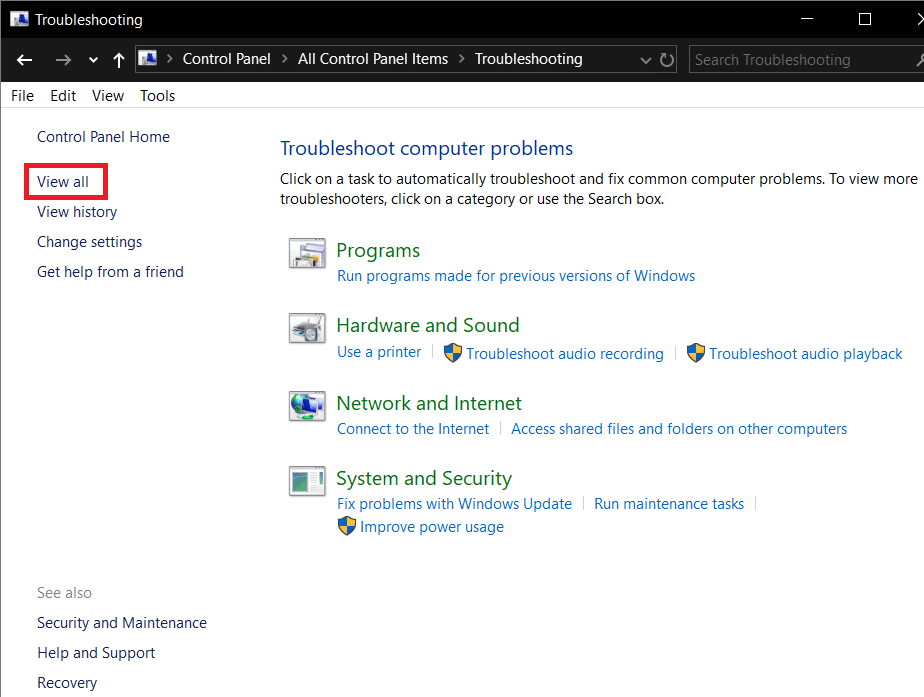This screenshot has height=697, width=924.
Task: Click the Network and Internet globe icon
Action: [307, 406]
